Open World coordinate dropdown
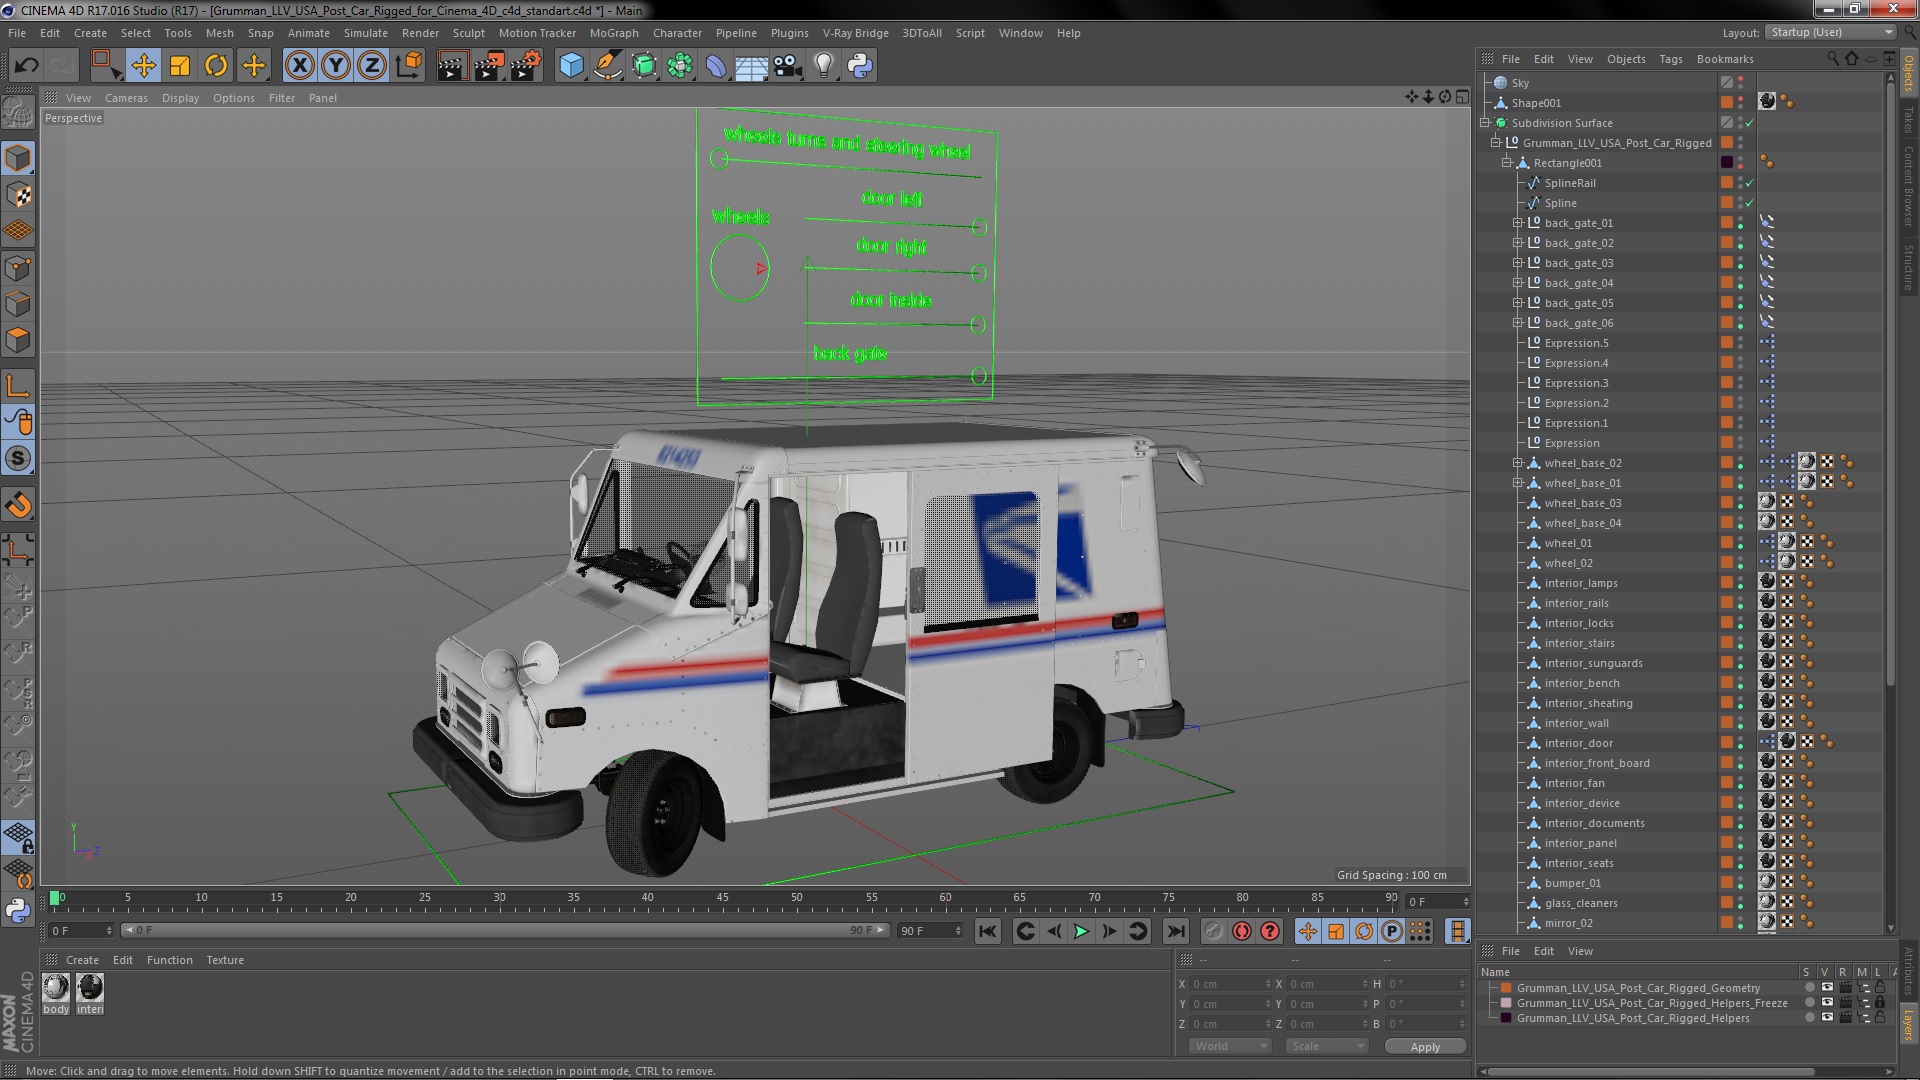 tap(1229, 1046)
